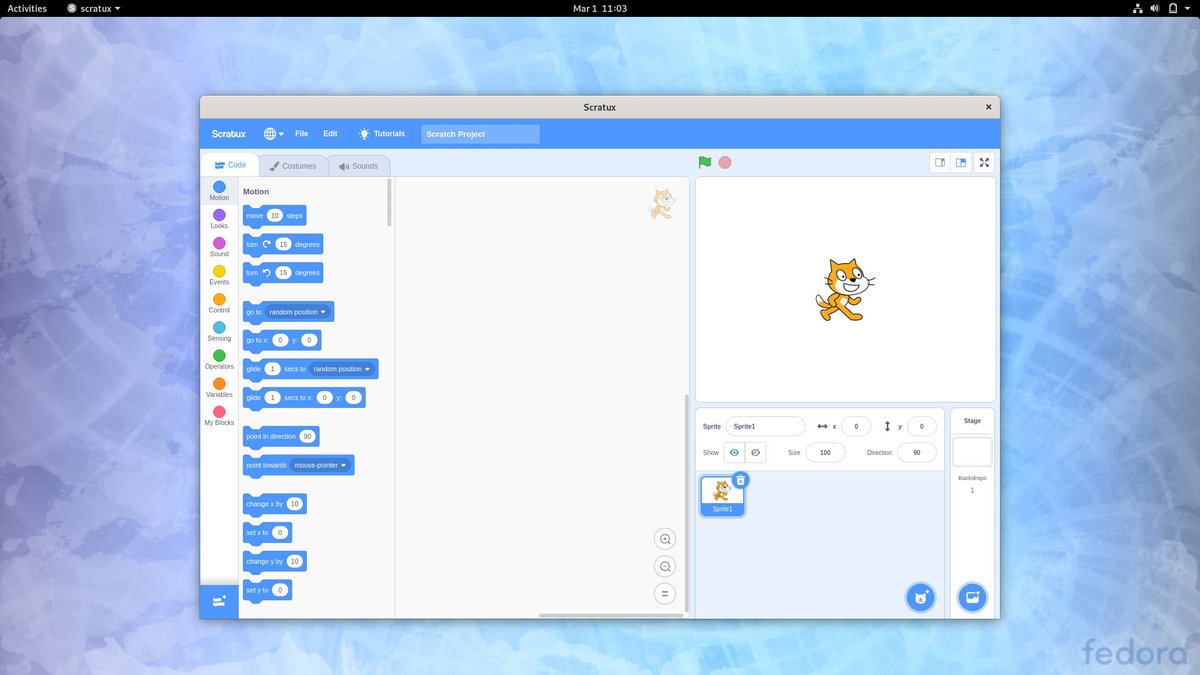The image size is (1200, 675).
Task: Select the Sound block category
Action: pos(219,247)
